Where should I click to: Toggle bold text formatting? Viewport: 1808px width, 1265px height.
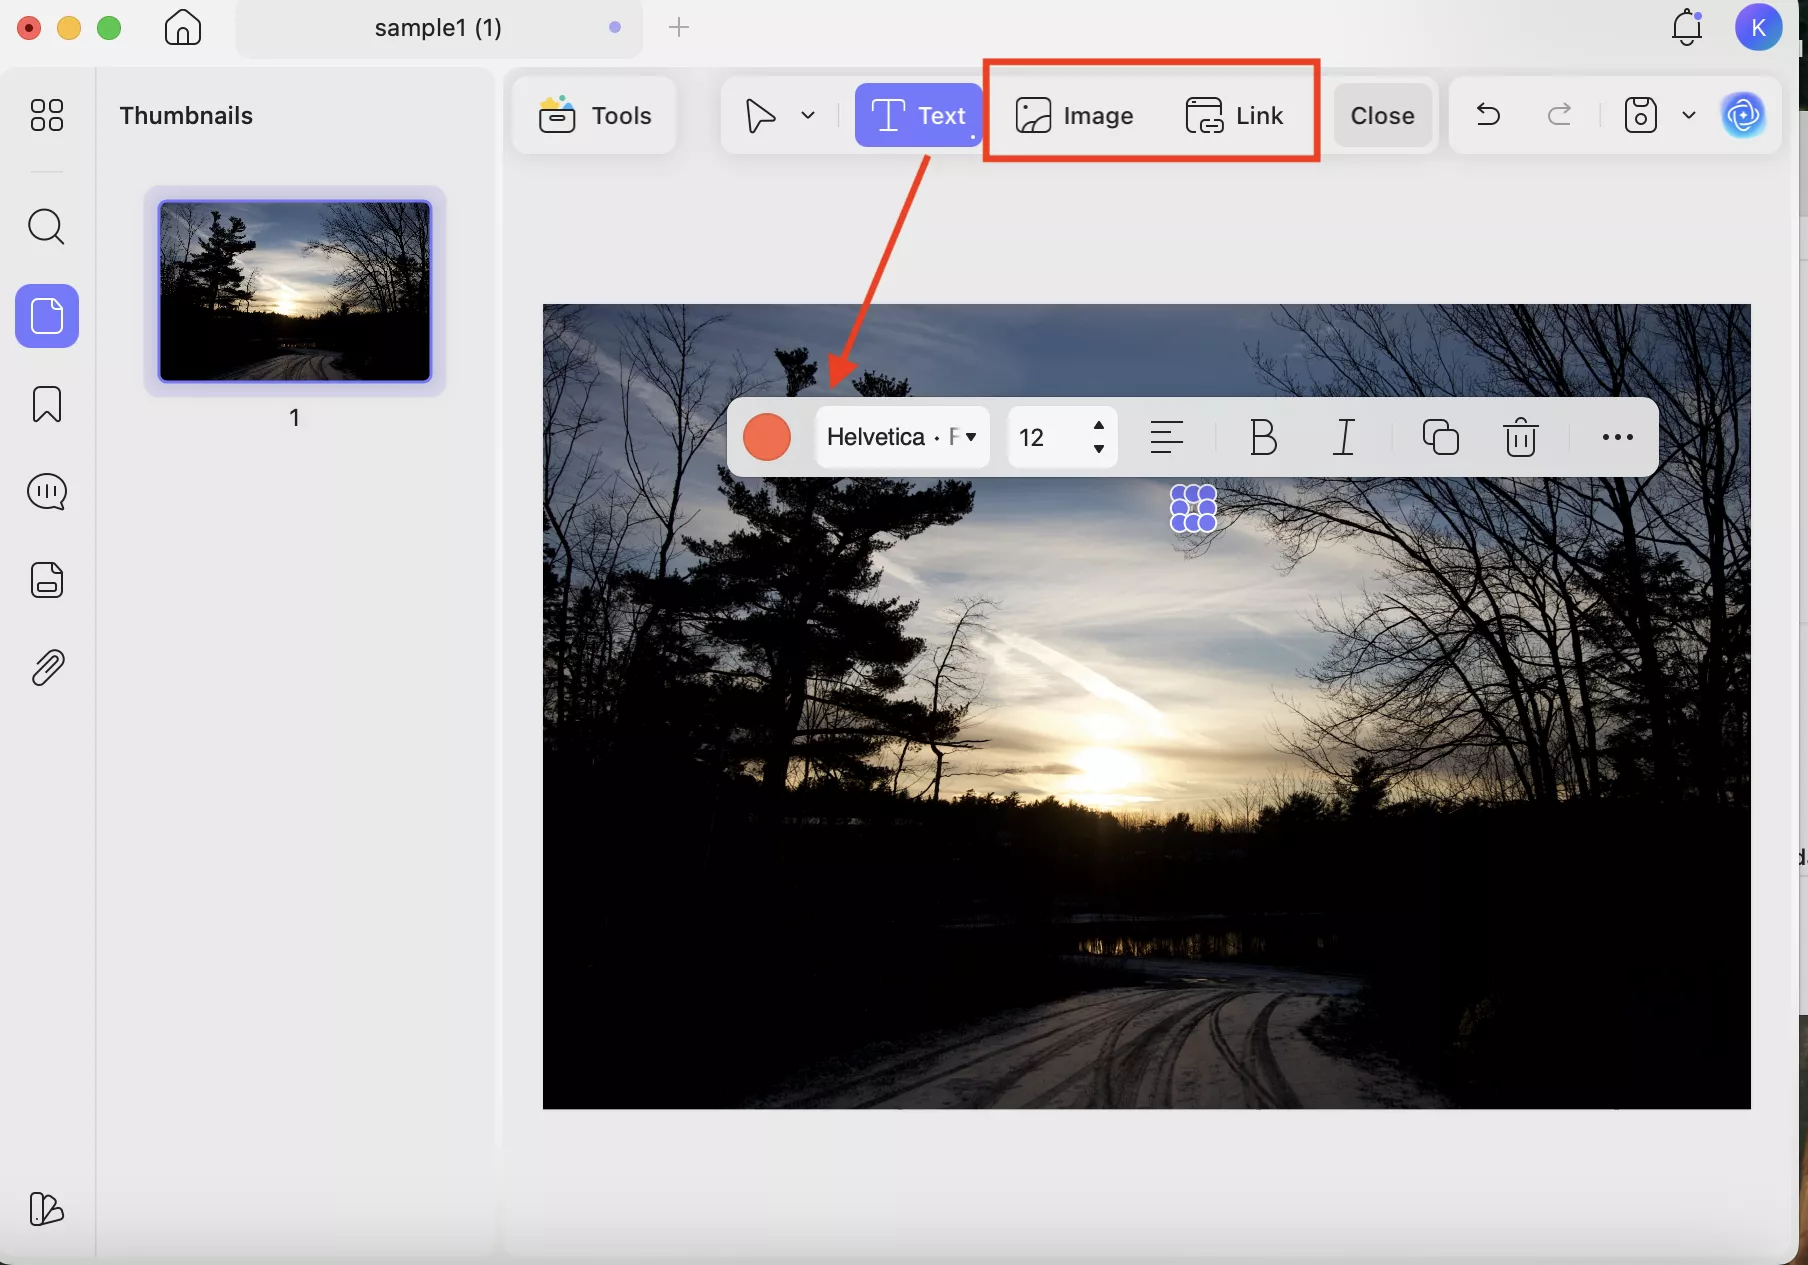coord(1263,437)
